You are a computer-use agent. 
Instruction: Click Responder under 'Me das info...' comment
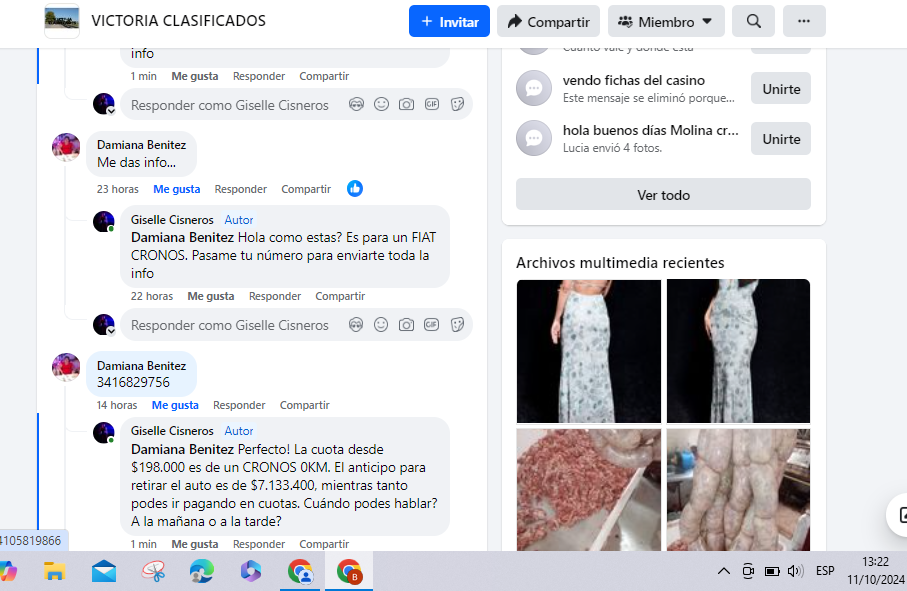(241, 189)
